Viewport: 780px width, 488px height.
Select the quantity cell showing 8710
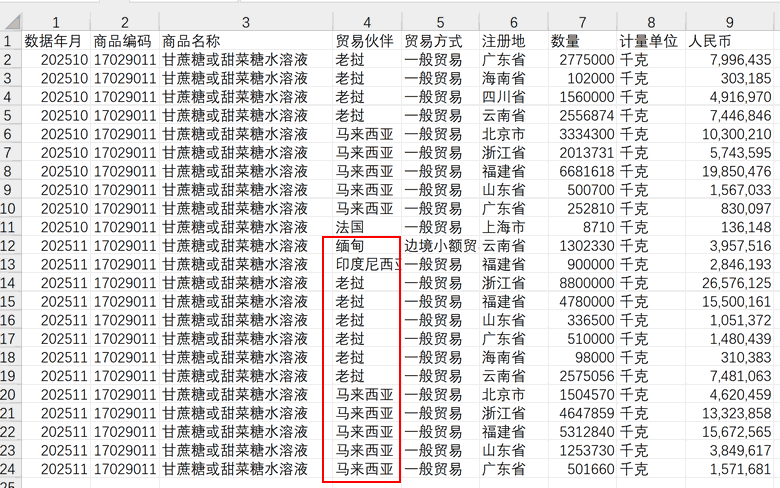tap(581, 227)
